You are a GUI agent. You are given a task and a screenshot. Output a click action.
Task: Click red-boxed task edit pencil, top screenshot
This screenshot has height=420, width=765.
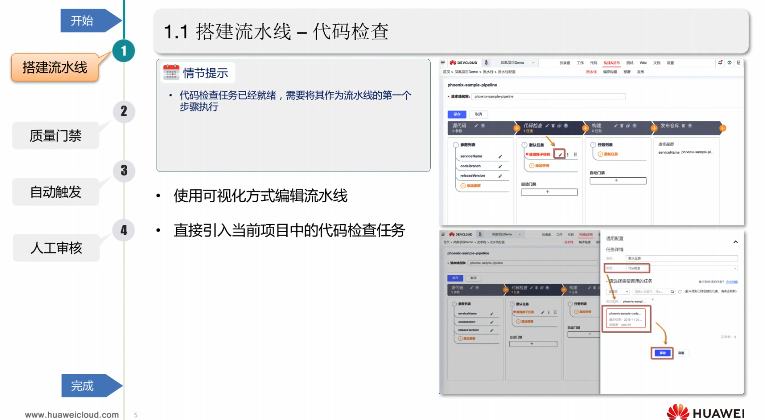click(560, 154)
